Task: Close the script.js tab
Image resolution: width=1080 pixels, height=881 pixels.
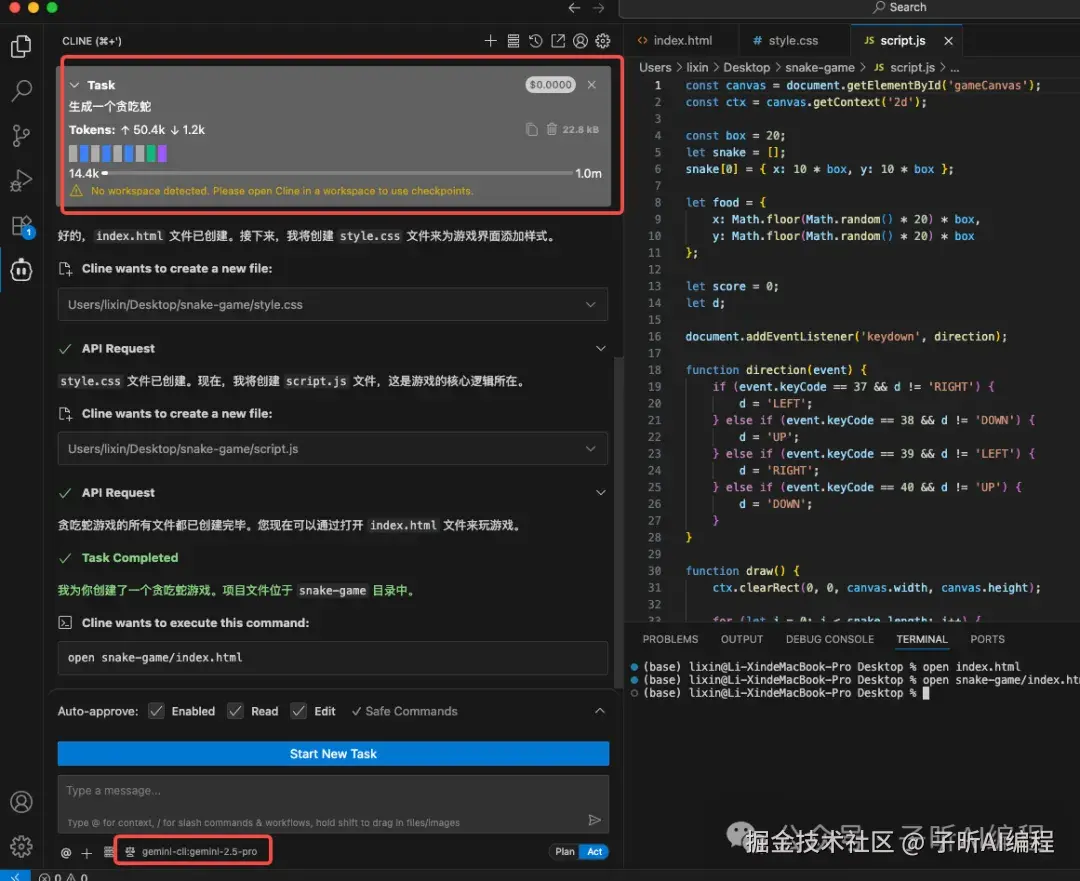Action: point(948,41)
